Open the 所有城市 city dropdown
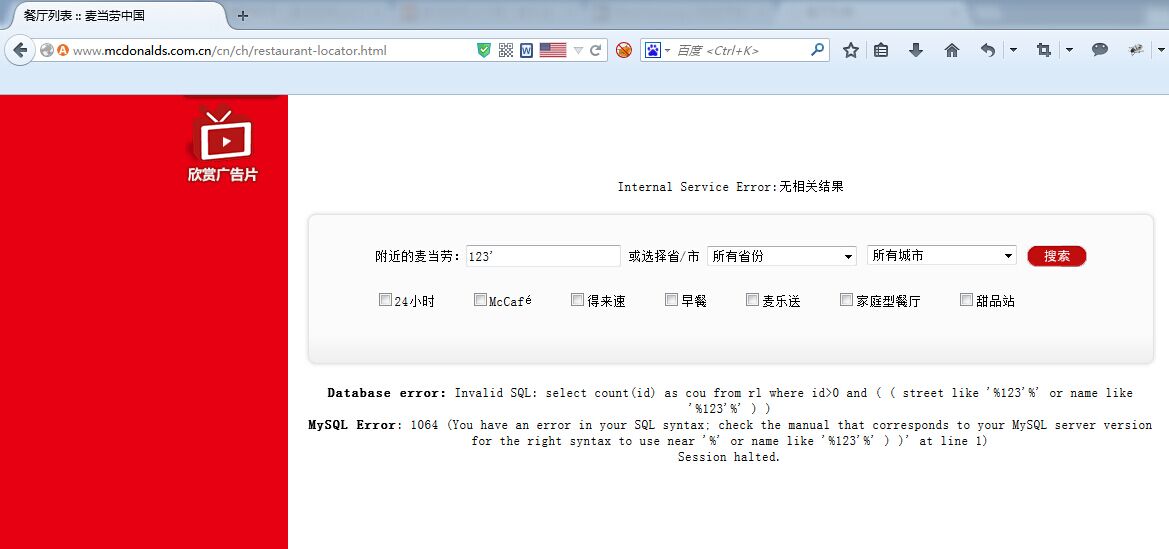Viewport: 1169px width, 549px height. (x=942, y=255)
